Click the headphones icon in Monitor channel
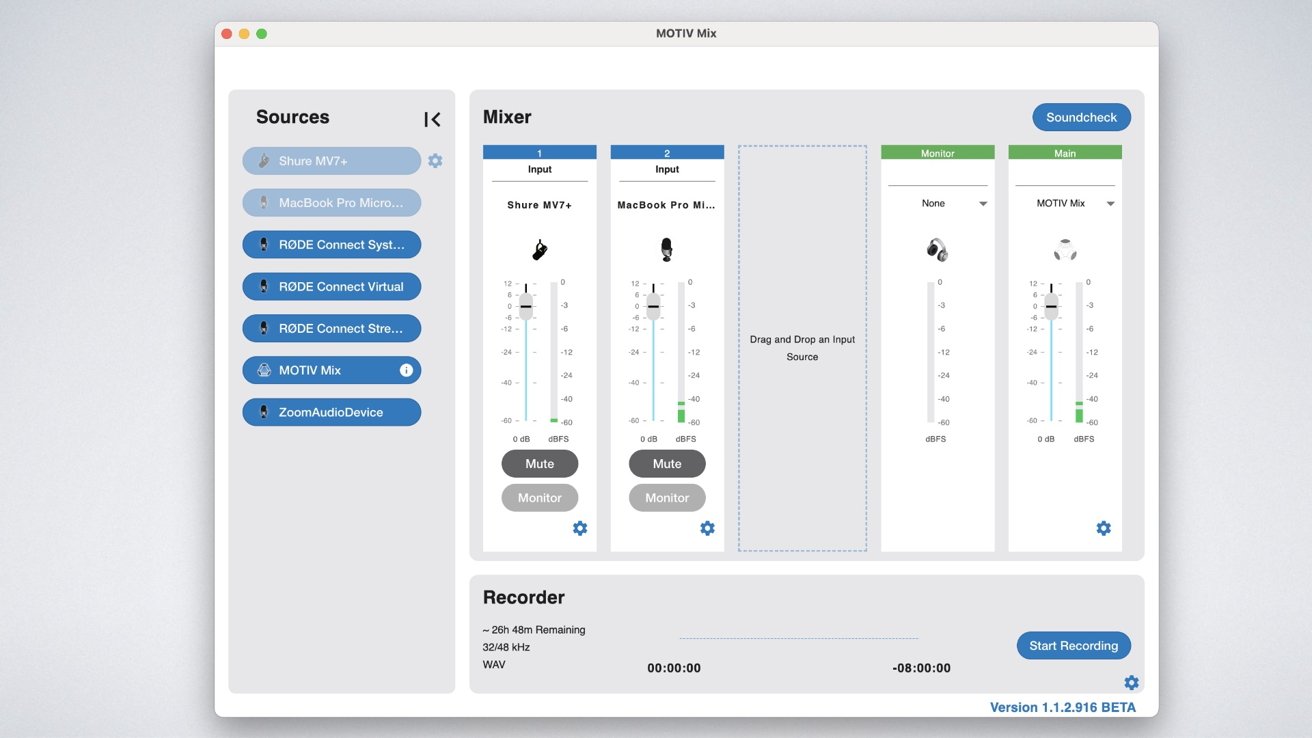Image resolution: width=1312 pixels, height=738 pixels. pos(937,250)
